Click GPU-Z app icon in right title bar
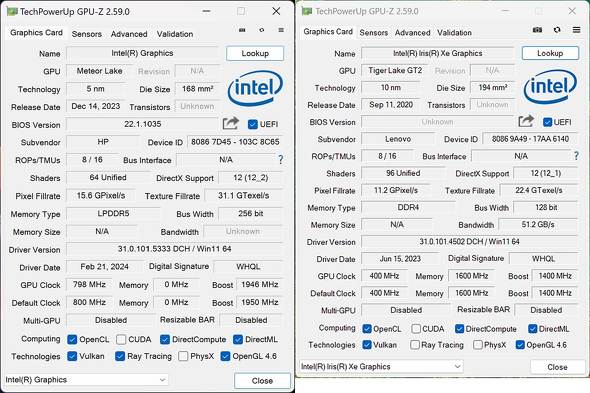590x393 pixels. click(307, 11)
